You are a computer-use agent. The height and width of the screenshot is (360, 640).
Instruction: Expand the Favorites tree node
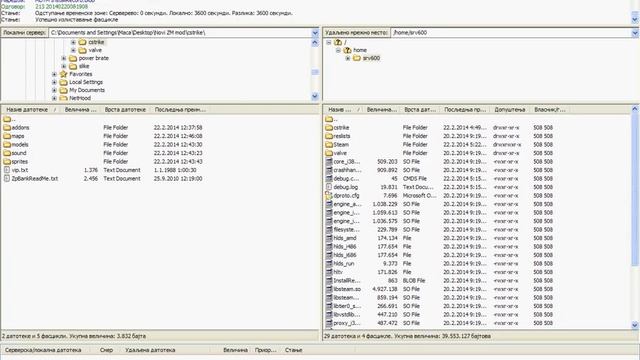click(x=54, y=74)
